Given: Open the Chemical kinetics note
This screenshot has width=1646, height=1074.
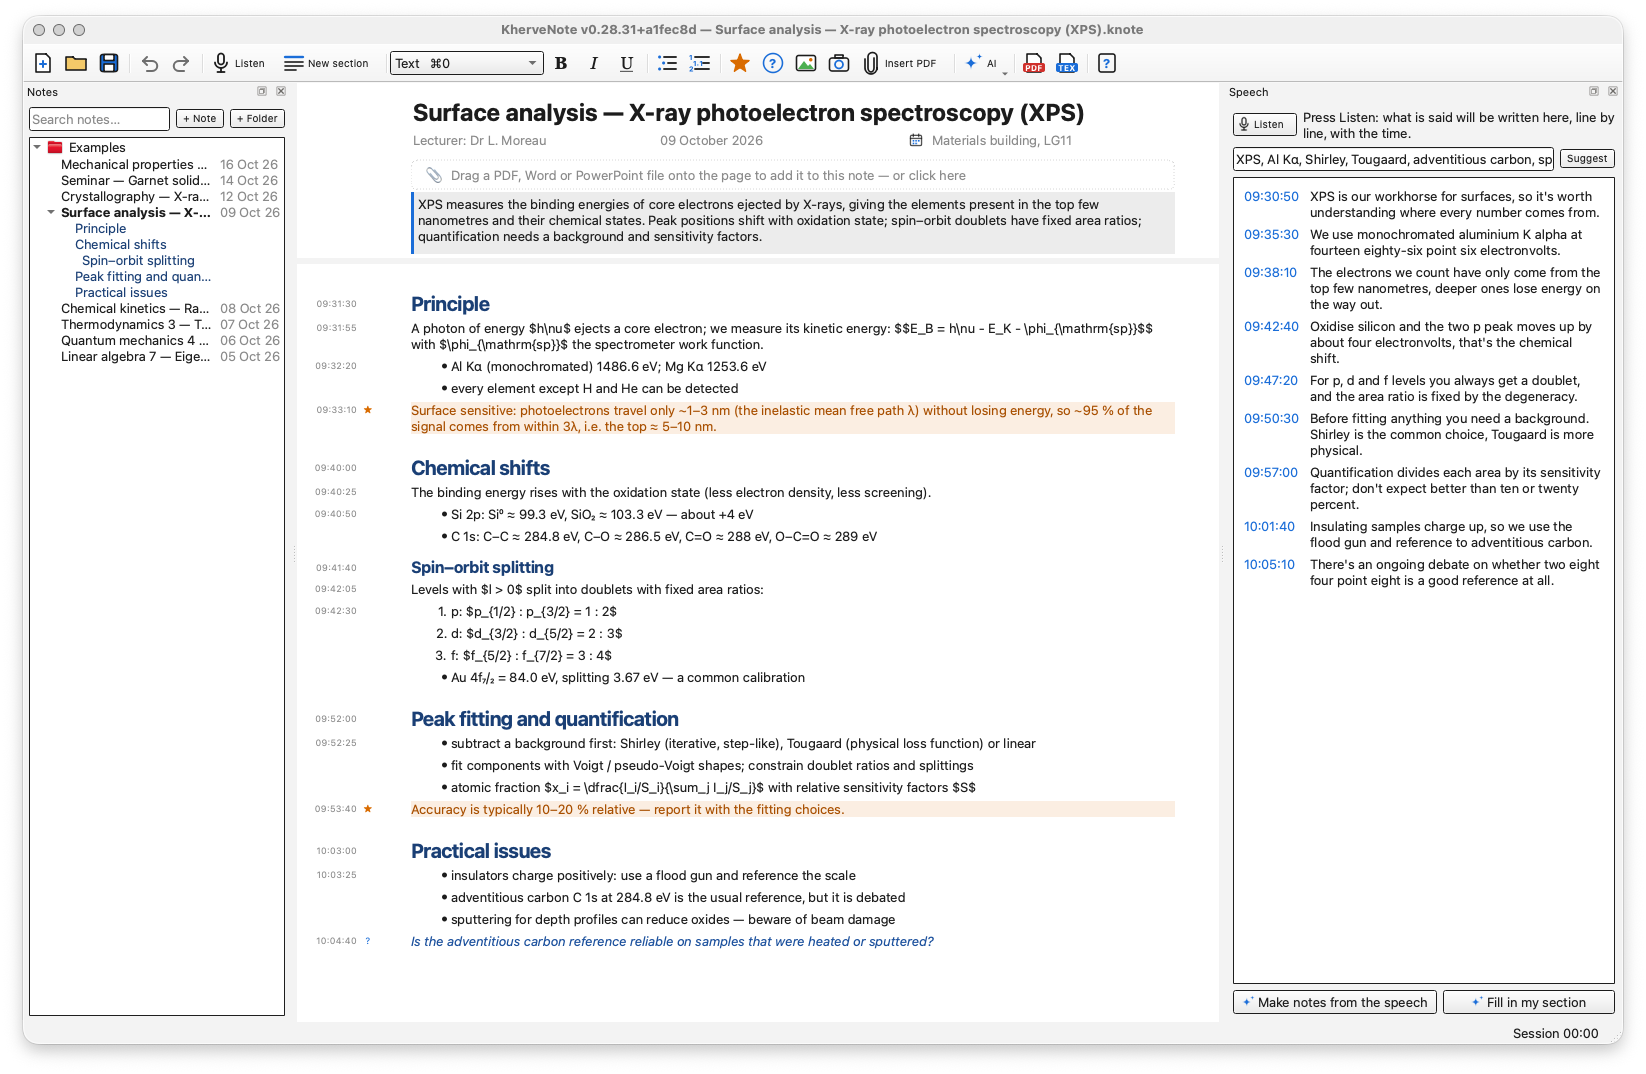Looking at the screenshot, I should [170, 308].
